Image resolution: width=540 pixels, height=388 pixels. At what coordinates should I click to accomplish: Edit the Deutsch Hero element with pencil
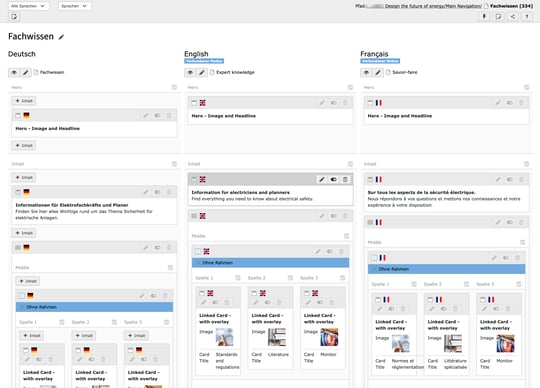(146, 115)
